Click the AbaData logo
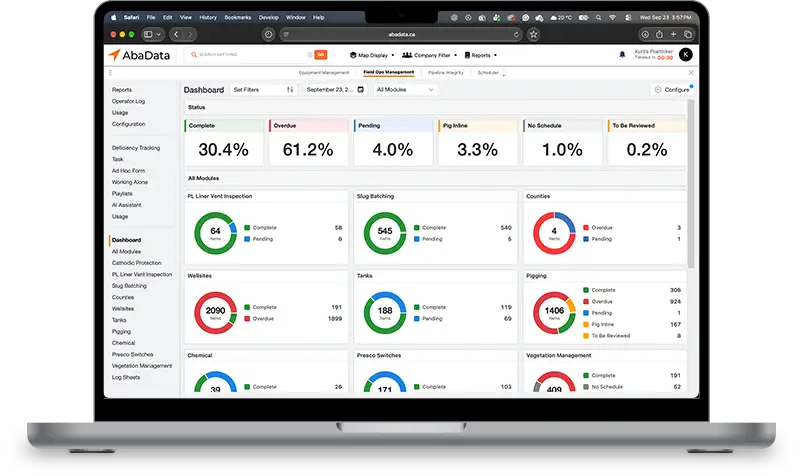 pos(139,55)
